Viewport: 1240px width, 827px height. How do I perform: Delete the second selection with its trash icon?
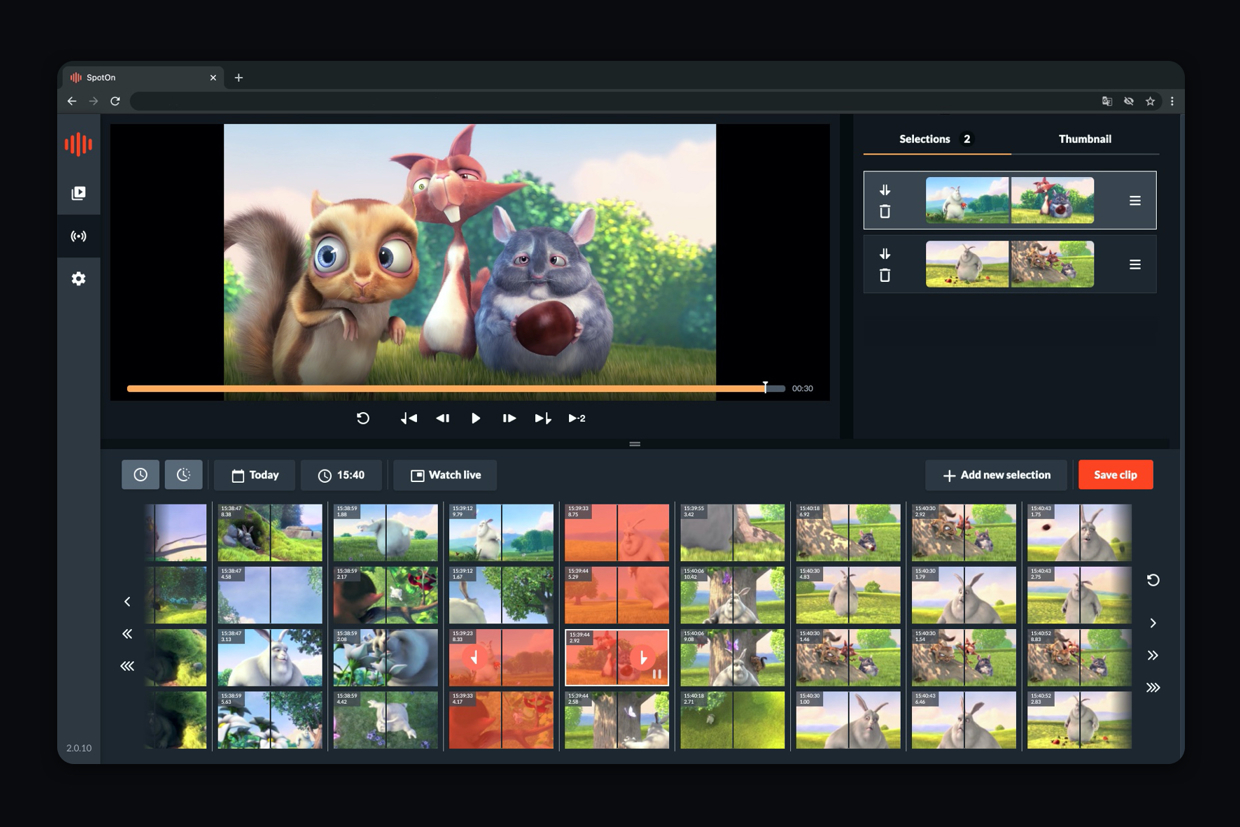885,276
